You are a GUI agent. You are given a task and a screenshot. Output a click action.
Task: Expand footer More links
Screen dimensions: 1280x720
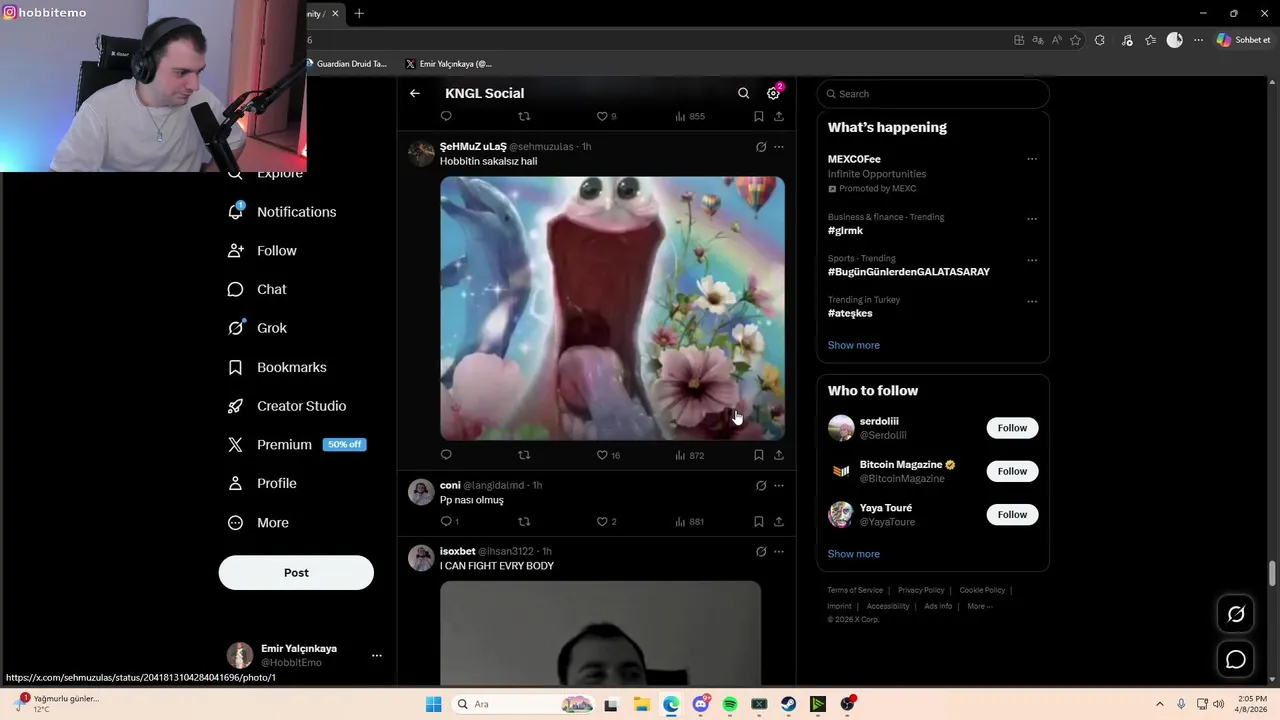tap(980, 606)
